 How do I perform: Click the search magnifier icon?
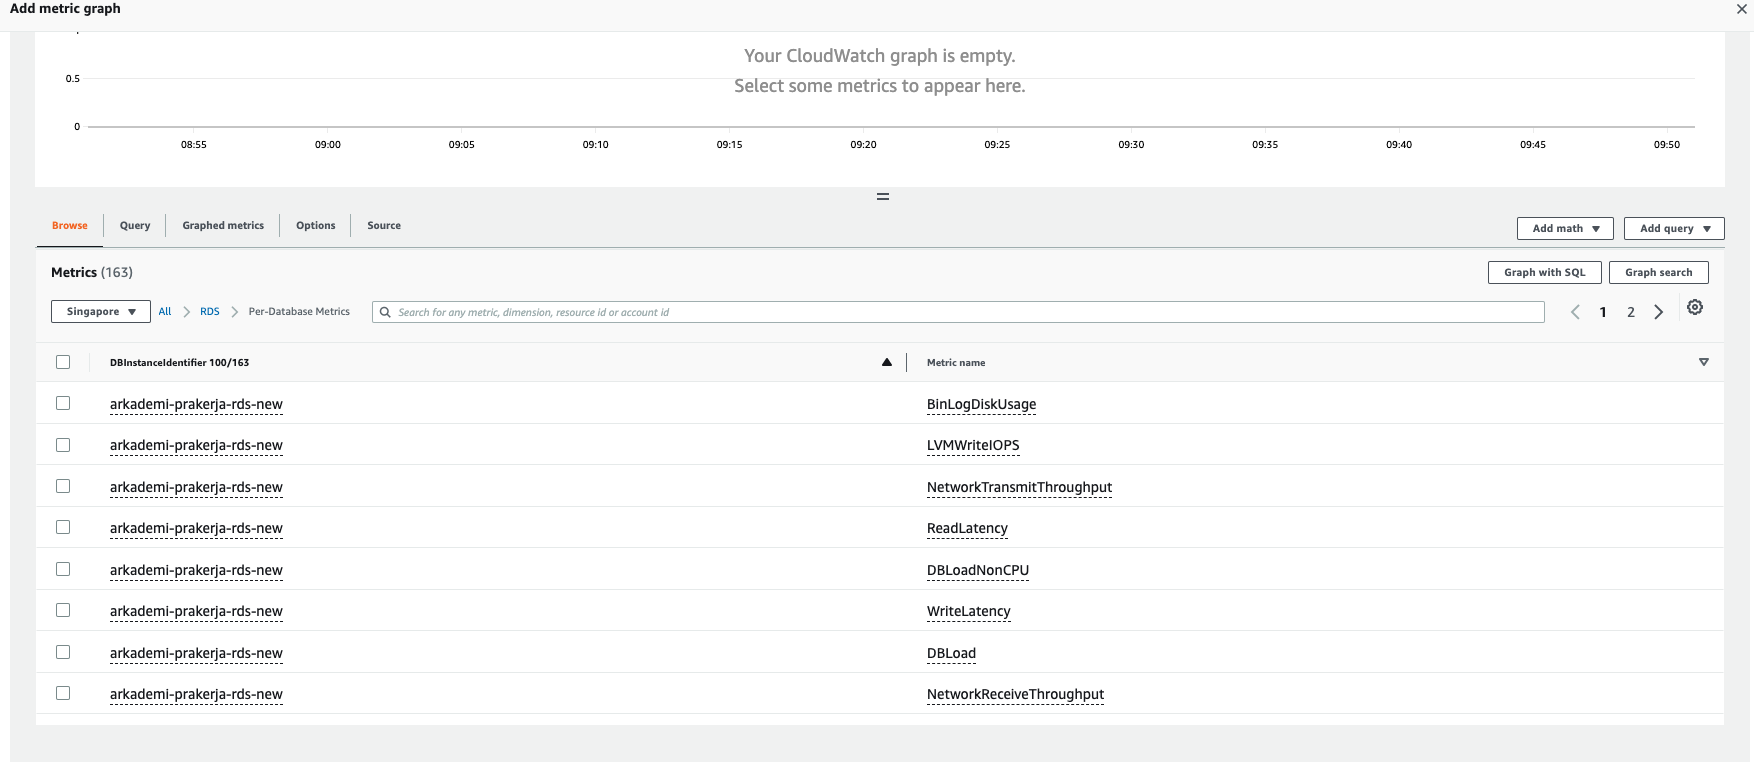pyautogui.click(x=385, y=312)
